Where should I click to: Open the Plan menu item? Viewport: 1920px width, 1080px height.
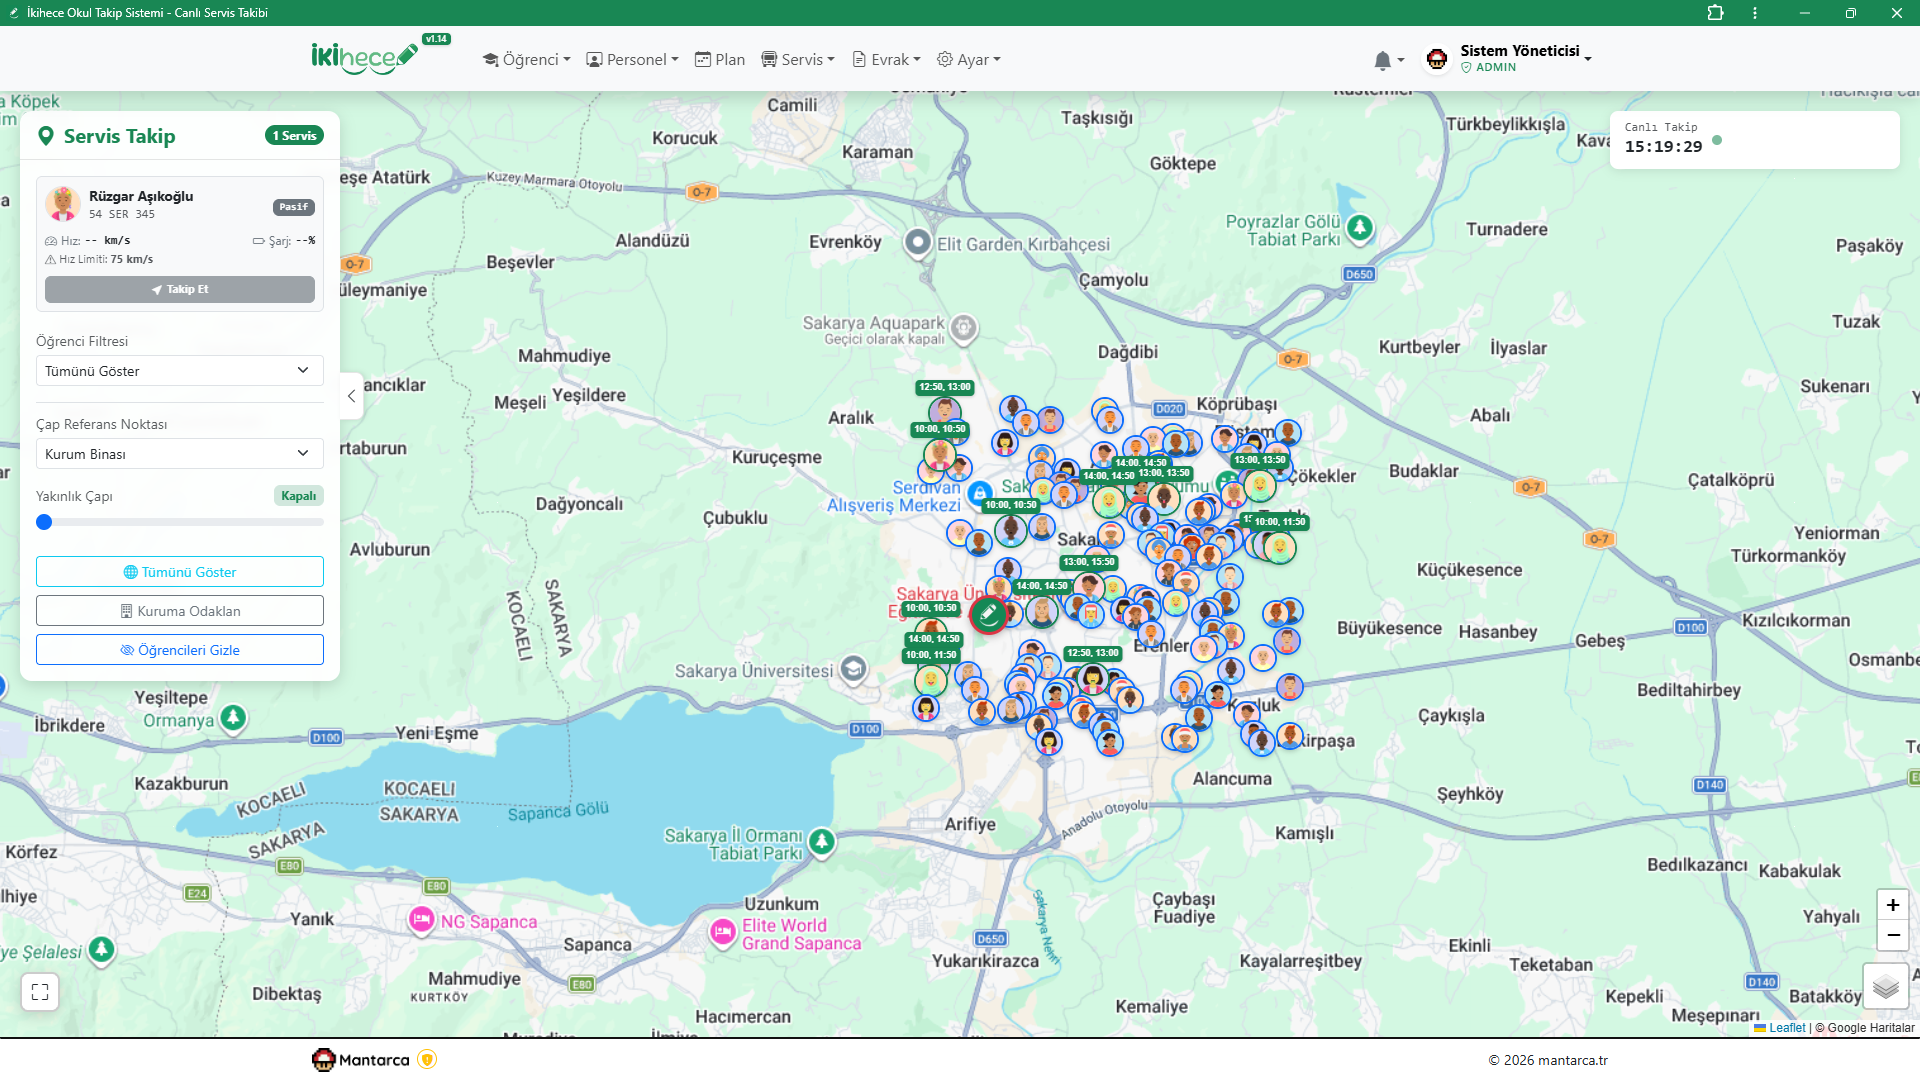[720, 60]
